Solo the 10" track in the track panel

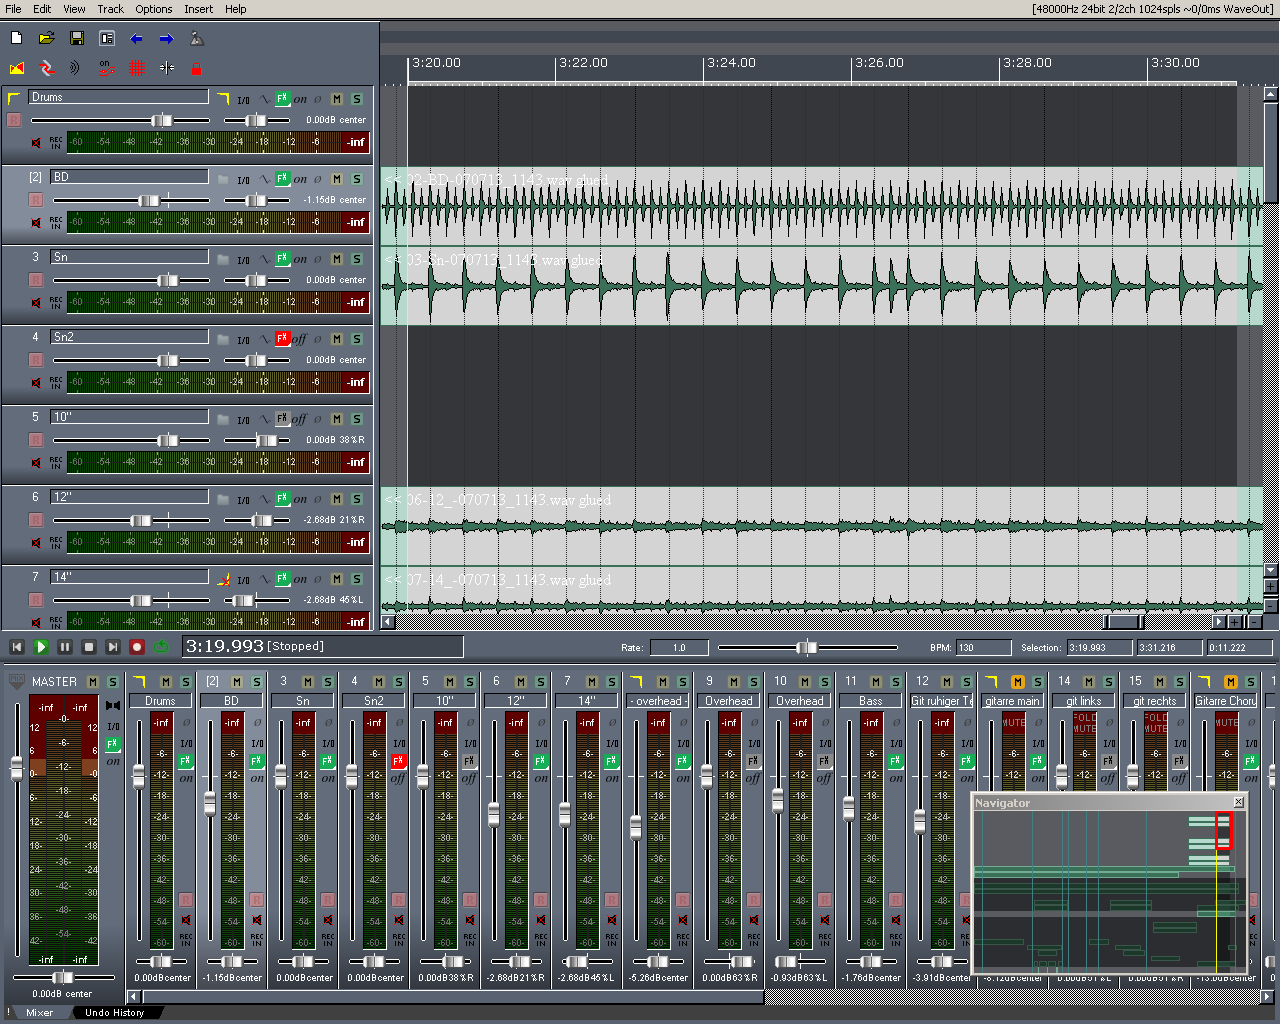coord(357,419)
